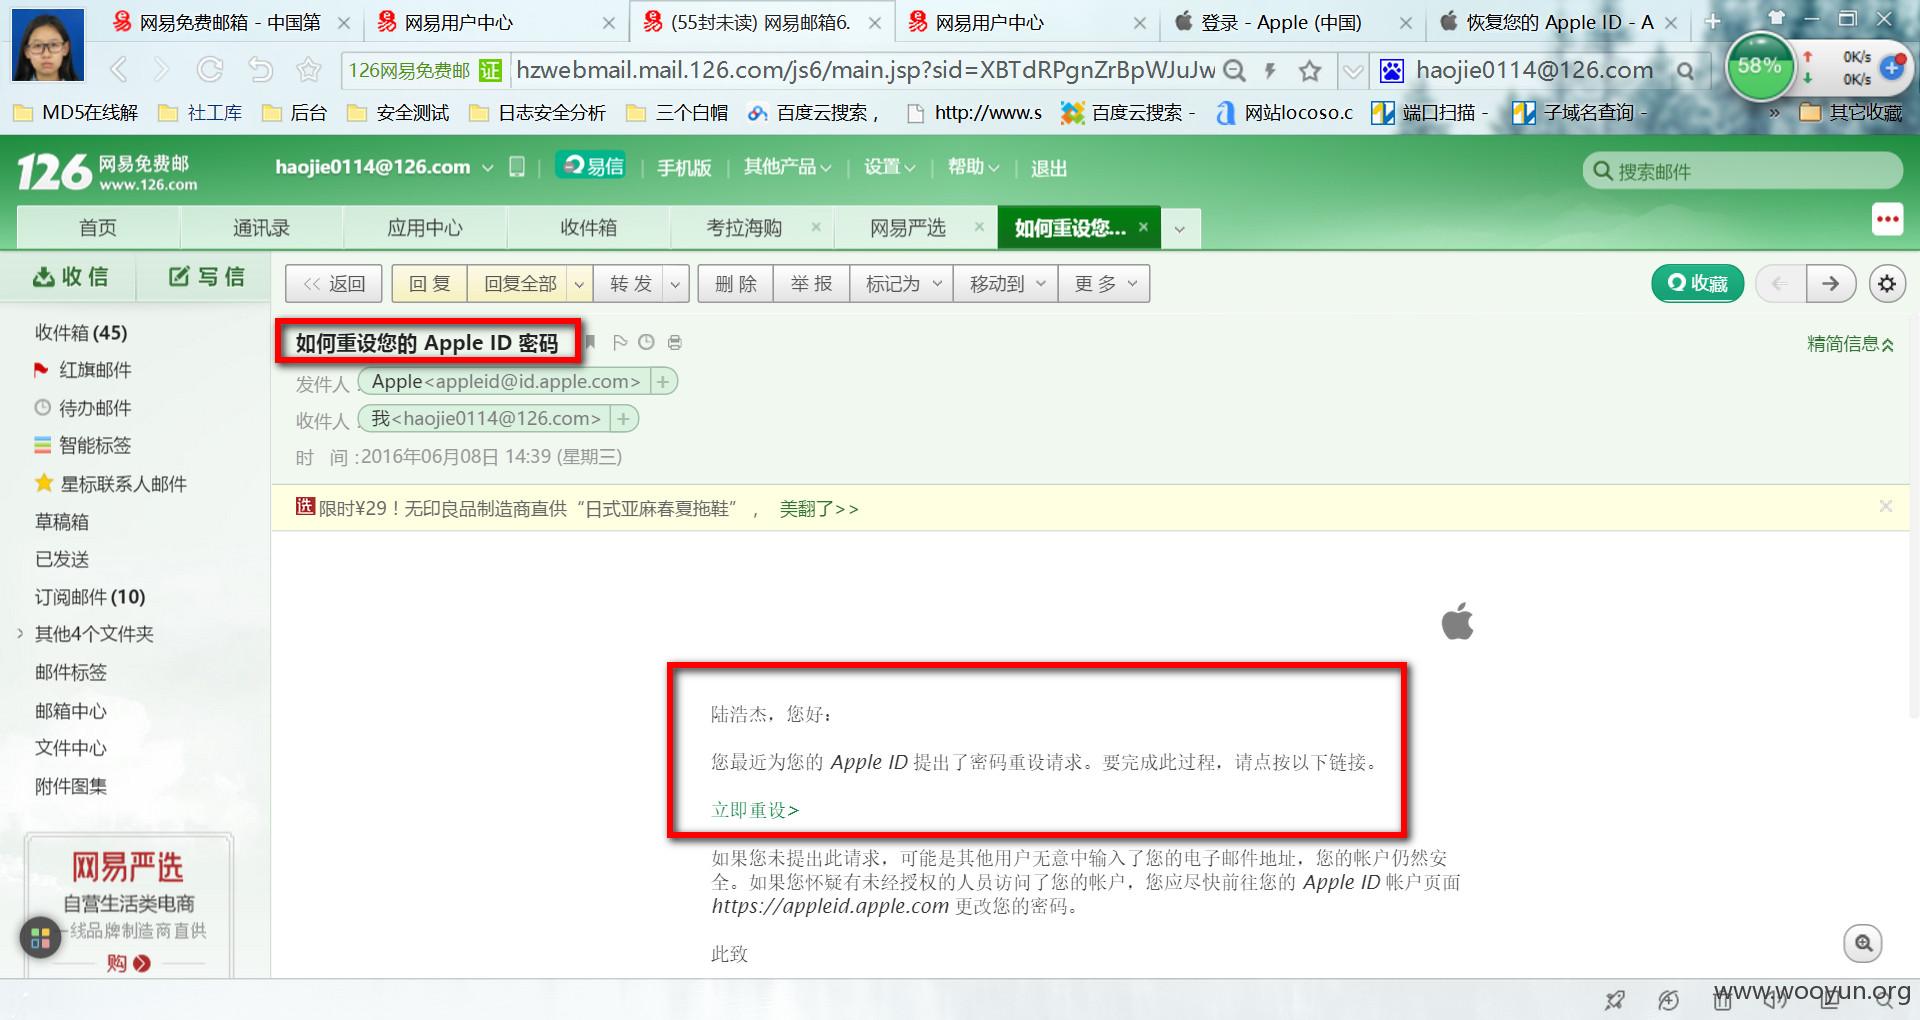Click 返回 button
This screenshot has height=1020, width=1920.
pos(333,284)
